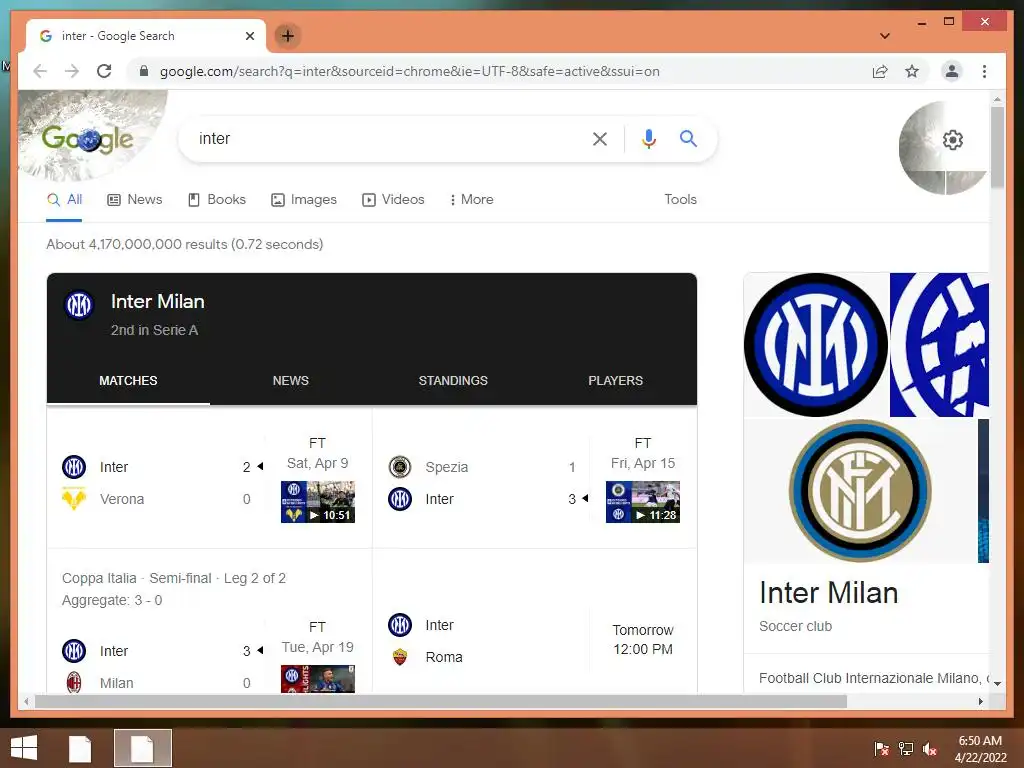Image resolution: width=1024 pixels, height=768 pixels.
Task: Click the scroll down arrow
Action: coord(997,683)
